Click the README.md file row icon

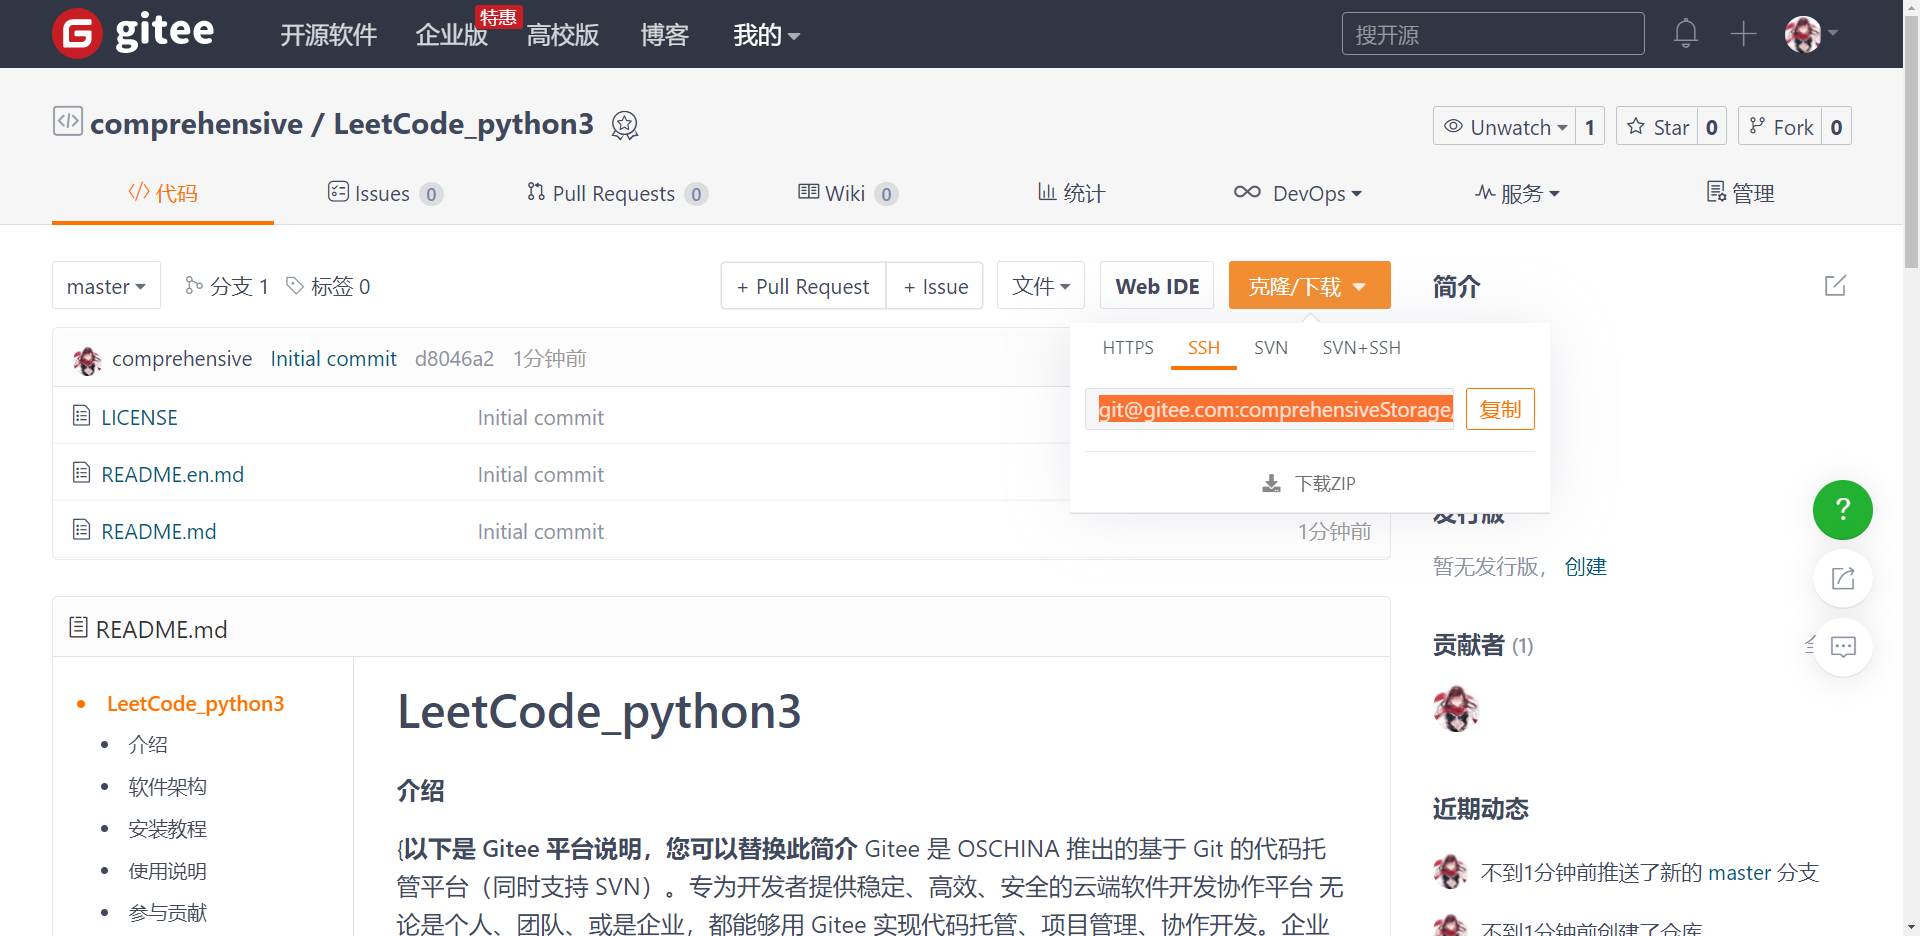[81, 529]
